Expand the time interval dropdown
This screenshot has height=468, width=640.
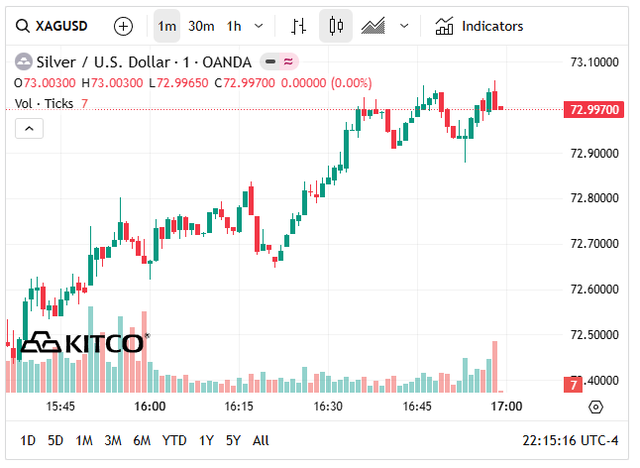pyautogui.click(x=260, y=26)
